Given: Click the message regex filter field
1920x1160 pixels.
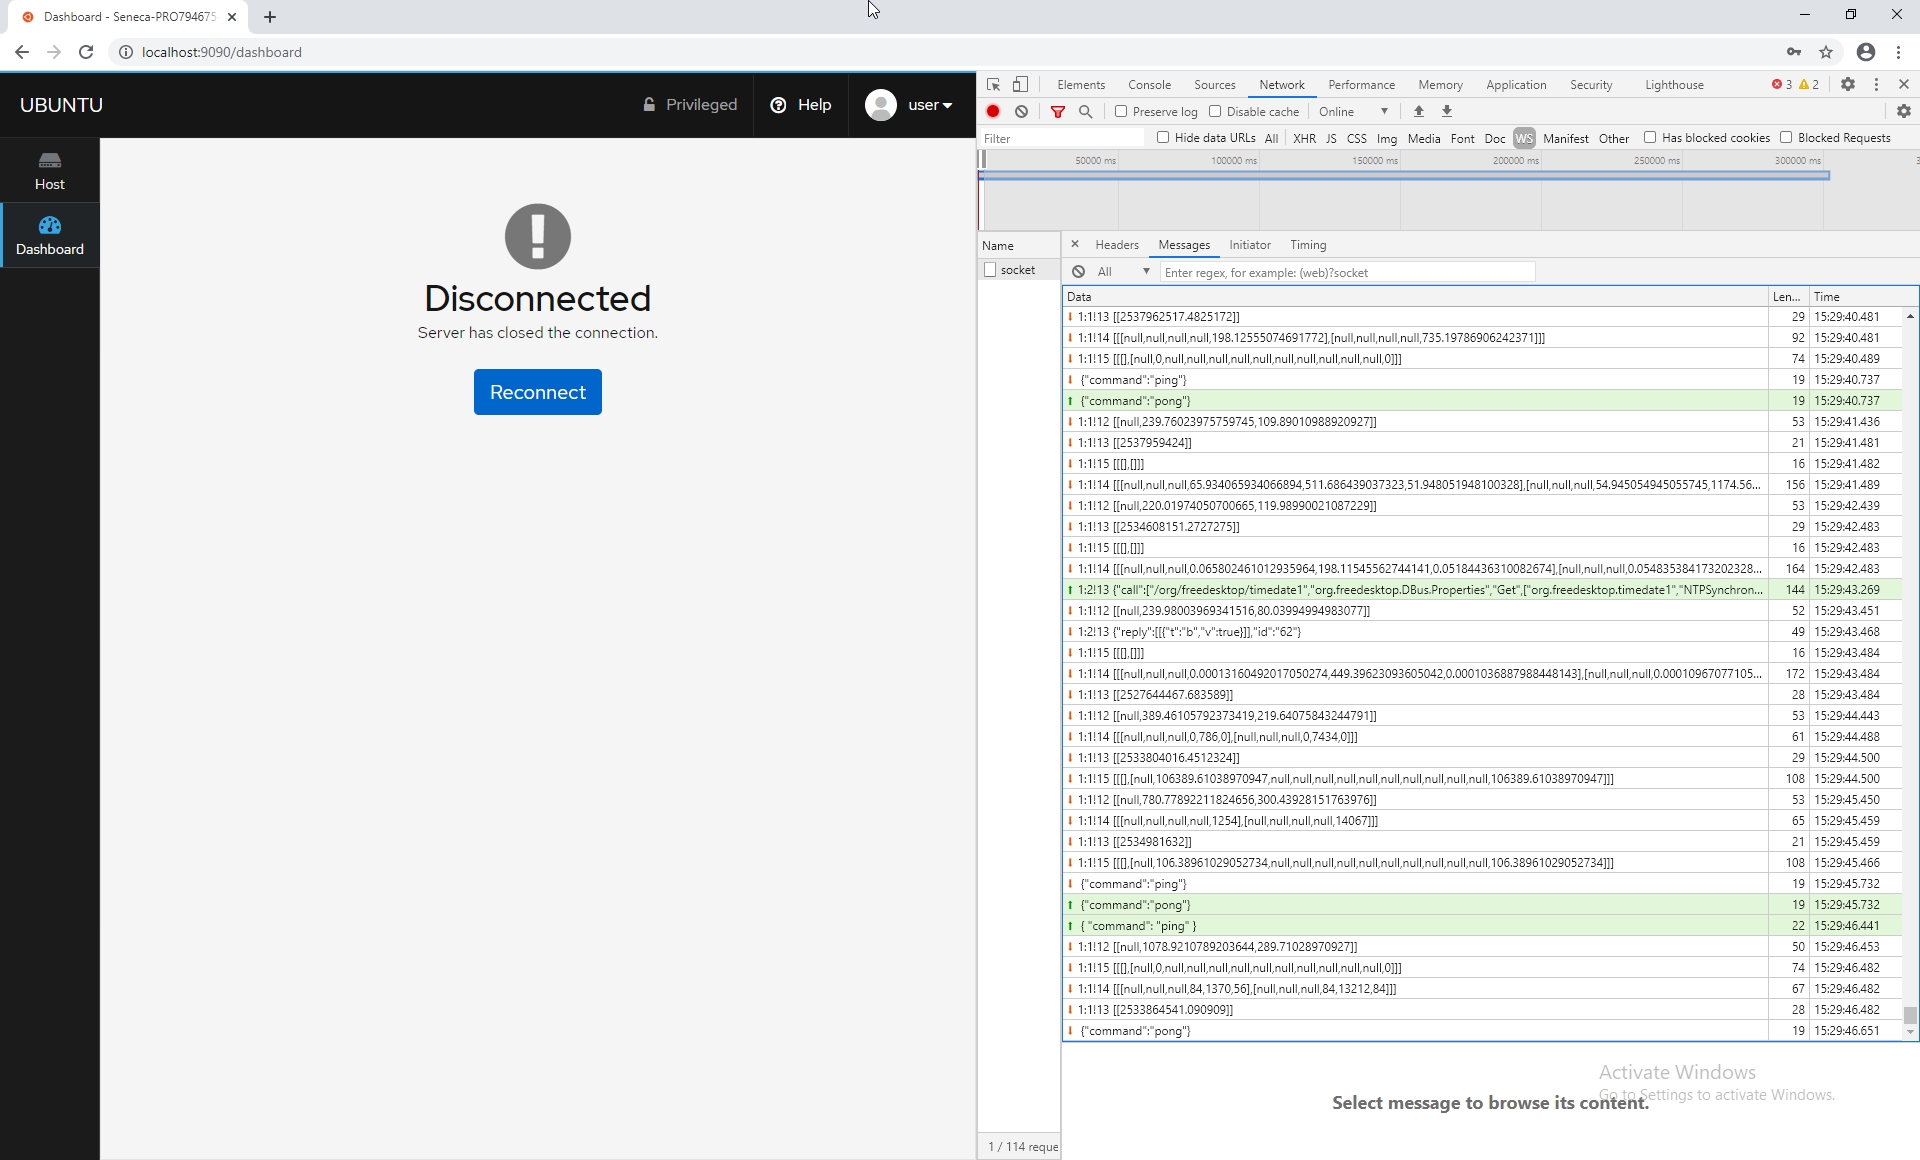Looking at the screenshot, I should click(x=1346, y=272).
